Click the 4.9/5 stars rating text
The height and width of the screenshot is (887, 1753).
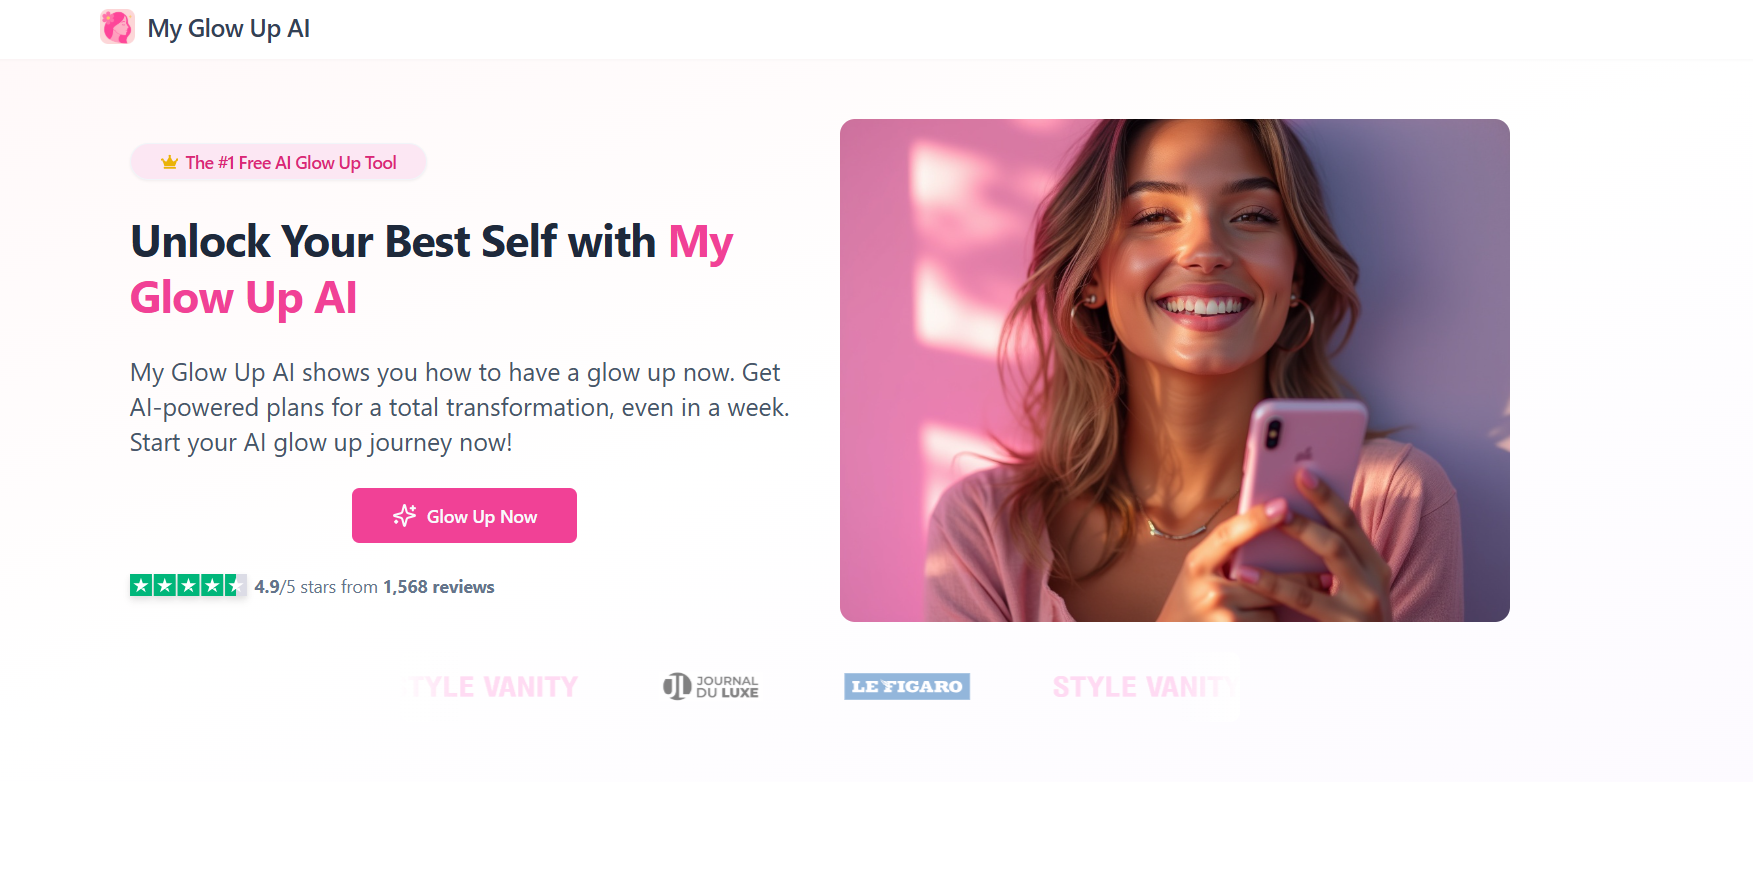coord(316,587)
